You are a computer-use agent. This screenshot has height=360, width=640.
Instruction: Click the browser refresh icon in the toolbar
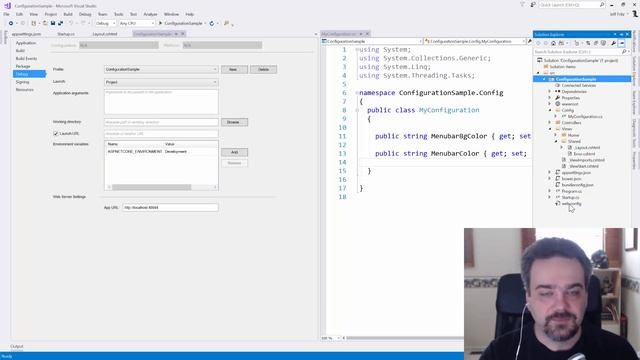point(212,23)
